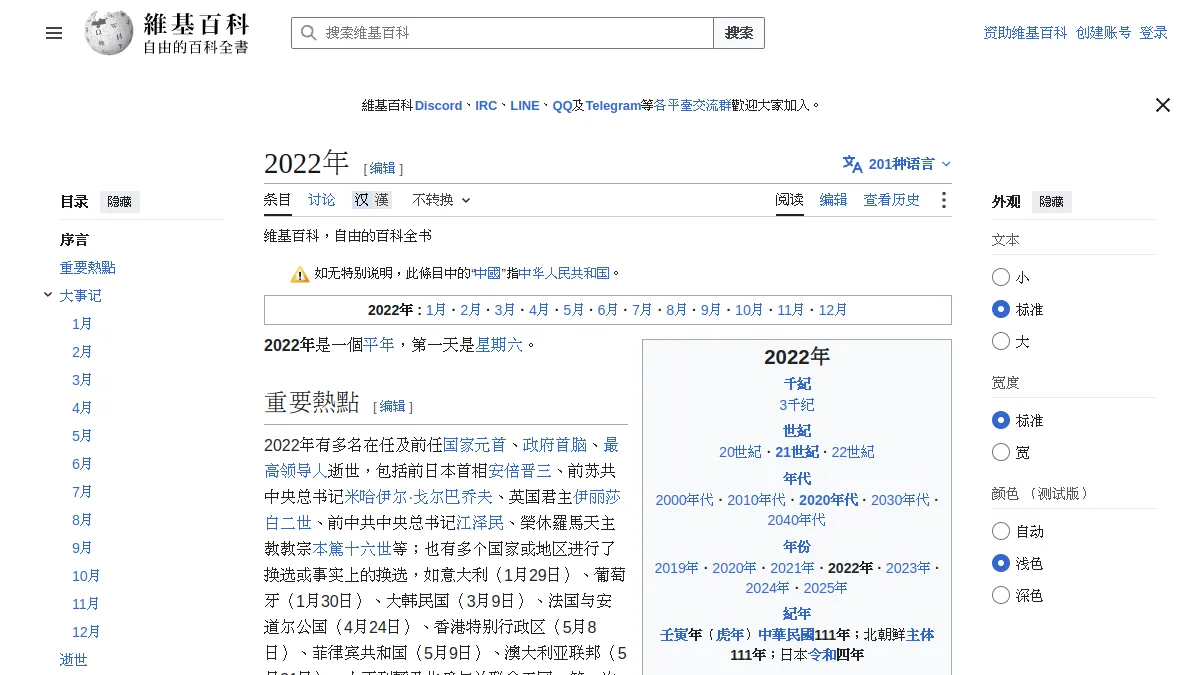This screenshot has width=1200, height=675.
Task: Open the 平年 link
Action: [379, 345]
